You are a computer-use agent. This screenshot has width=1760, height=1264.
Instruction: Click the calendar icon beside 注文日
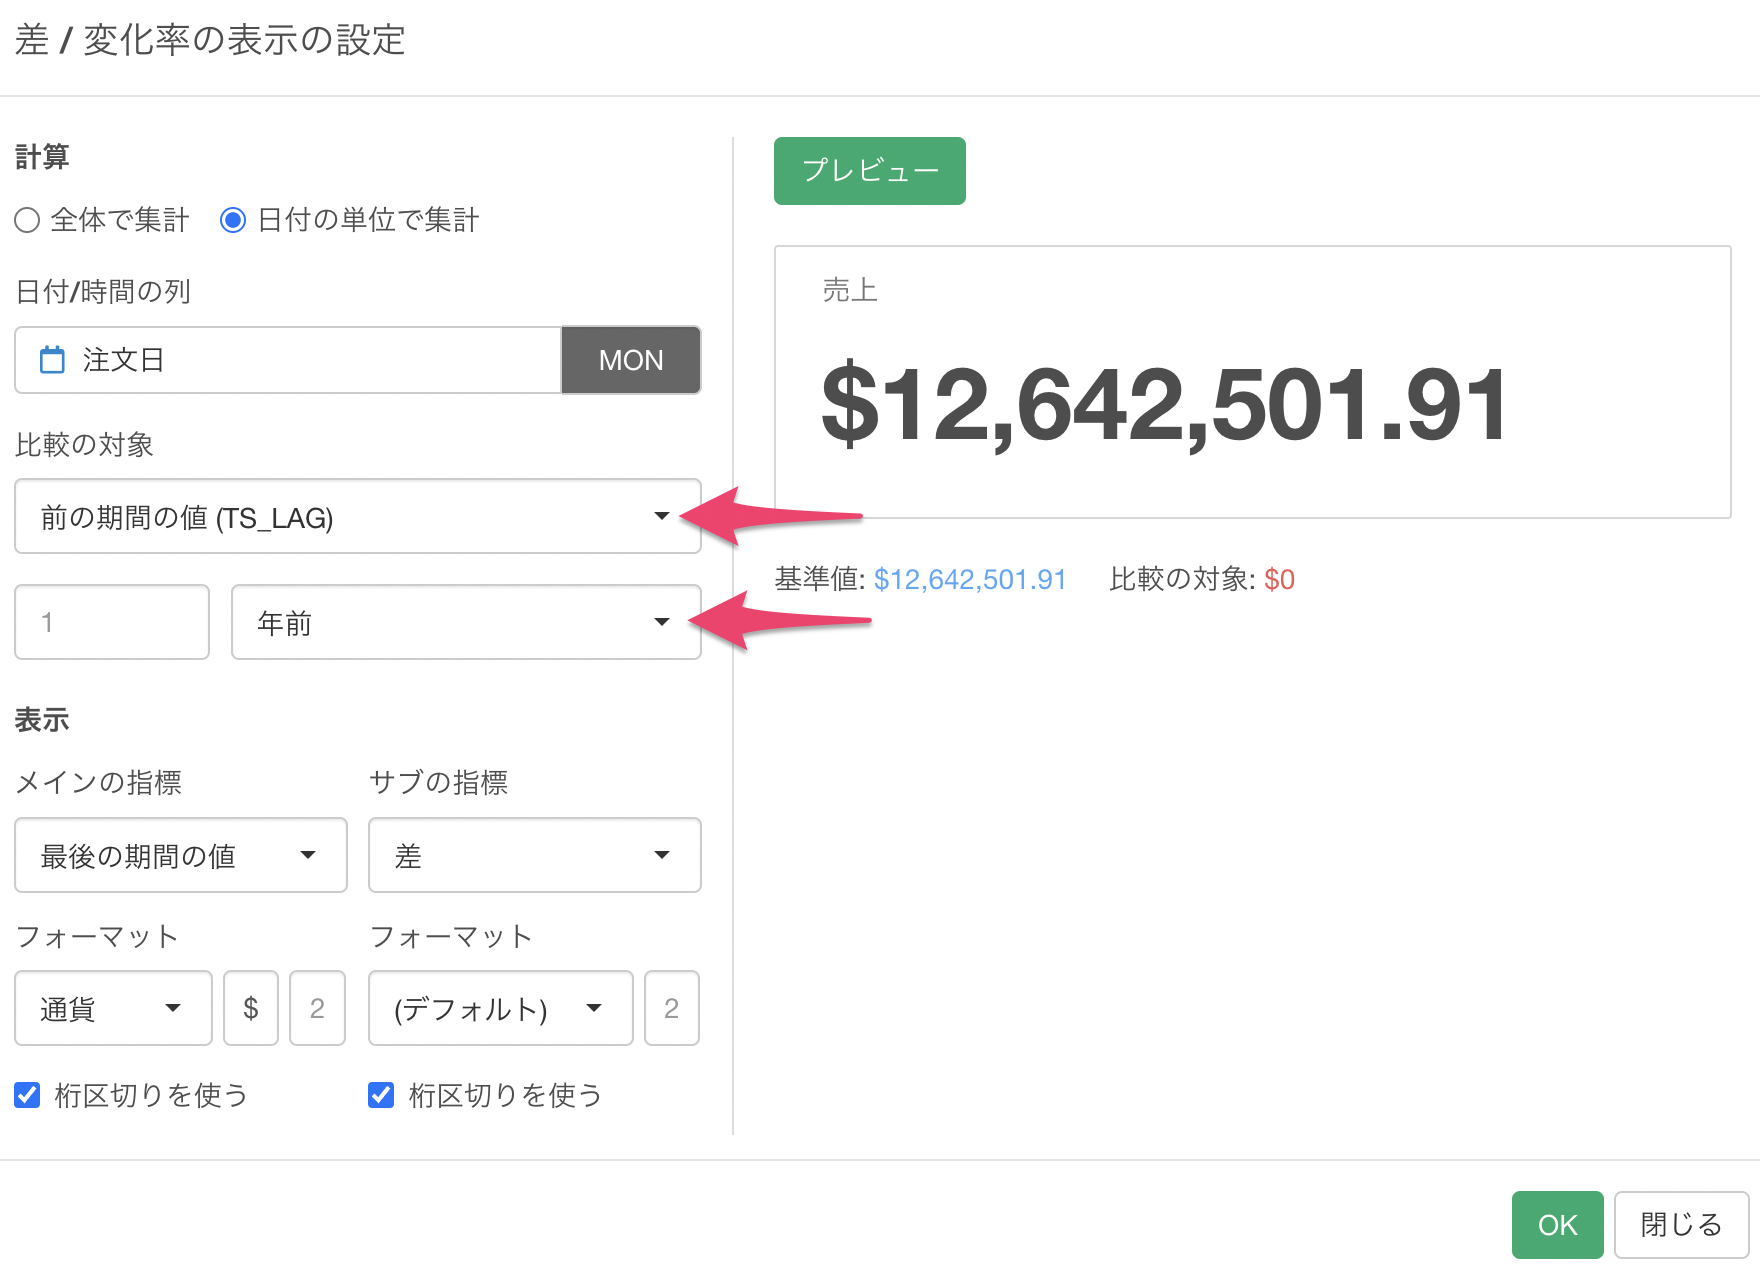coord(52,360)
